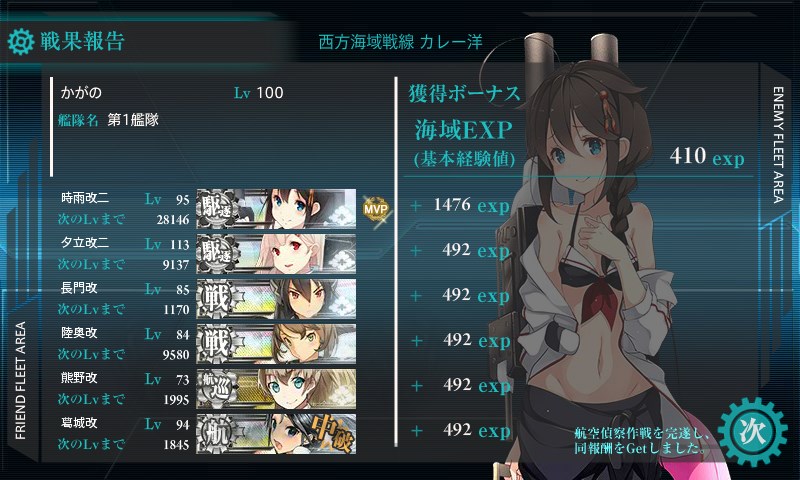This screenshot has height=480, width=800.
Task: Click the 西方海域戦線 カレー洋 map title
Action: click(x=401, y=42)
